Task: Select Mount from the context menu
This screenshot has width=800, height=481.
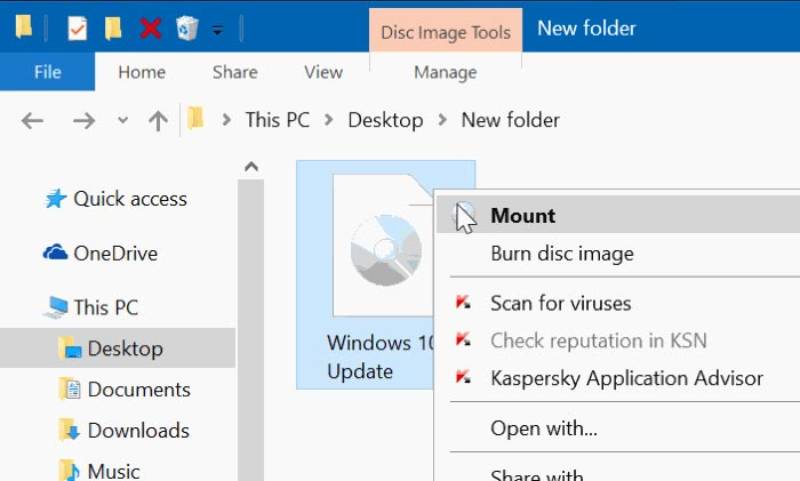Action: [x=523, y=215]
